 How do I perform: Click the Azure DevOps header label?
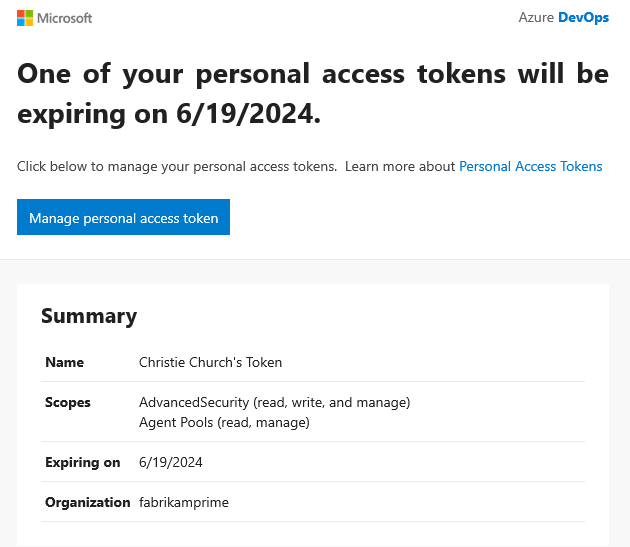563,18
